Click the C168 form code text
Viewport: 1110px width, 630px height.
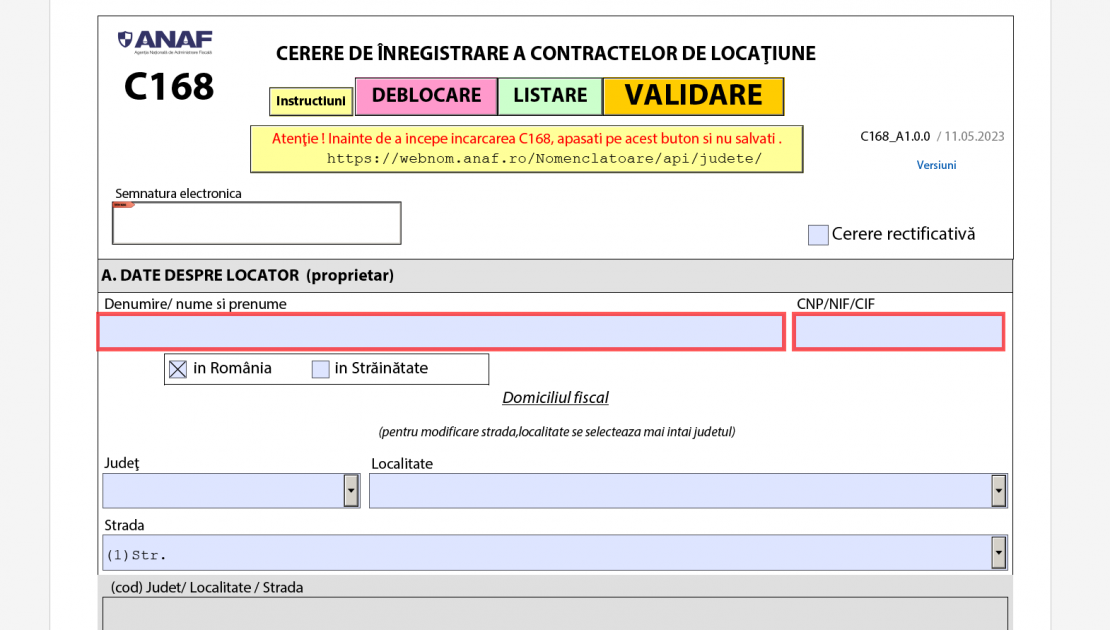coord(168,86)
